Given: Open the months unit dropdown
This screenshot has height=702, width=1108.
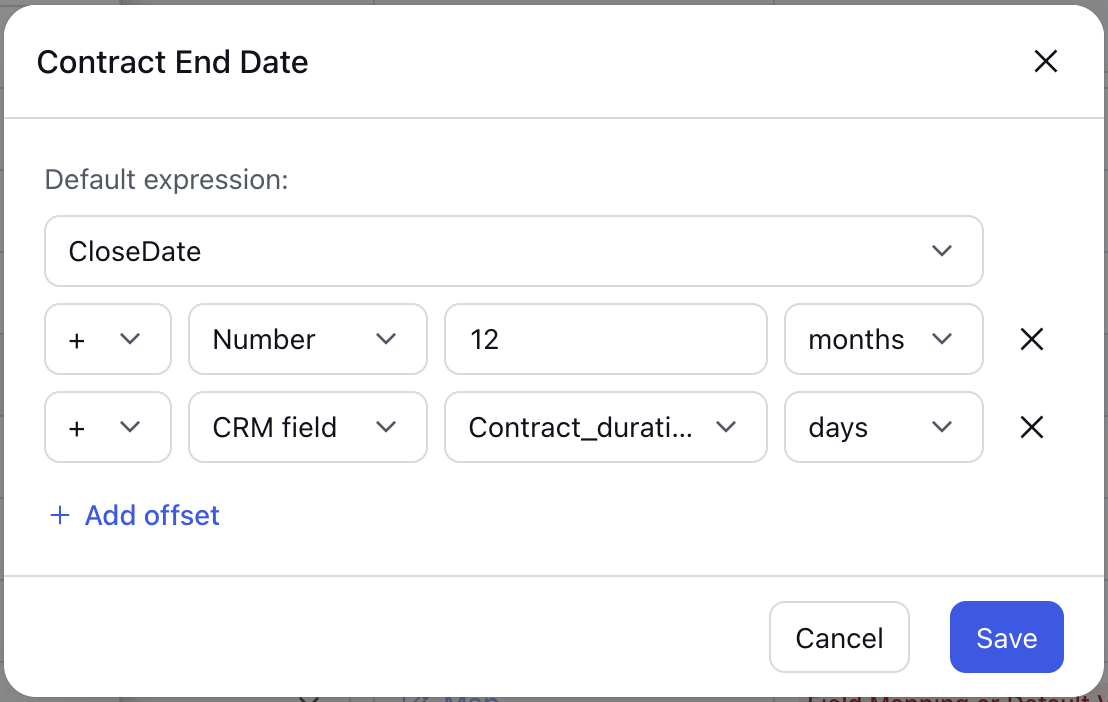Looking at the screenshot, I should point(883,339).
